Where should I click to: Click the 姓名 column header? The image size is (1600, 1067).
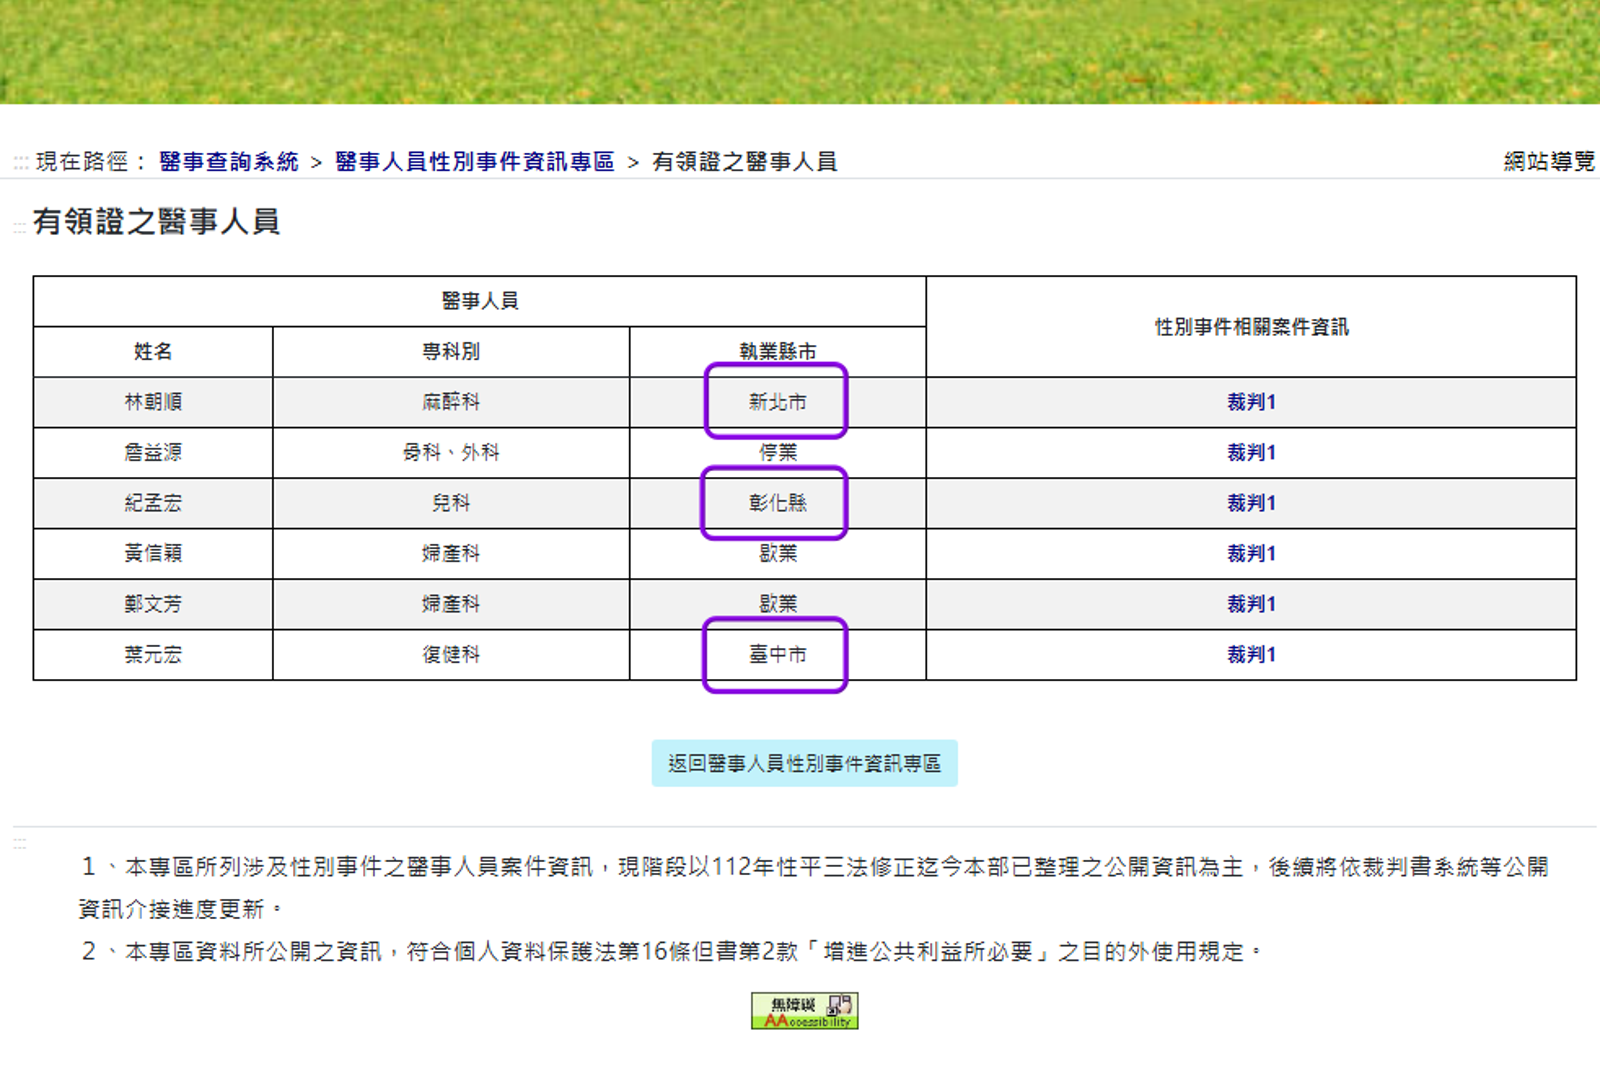[x=152, y=351]
